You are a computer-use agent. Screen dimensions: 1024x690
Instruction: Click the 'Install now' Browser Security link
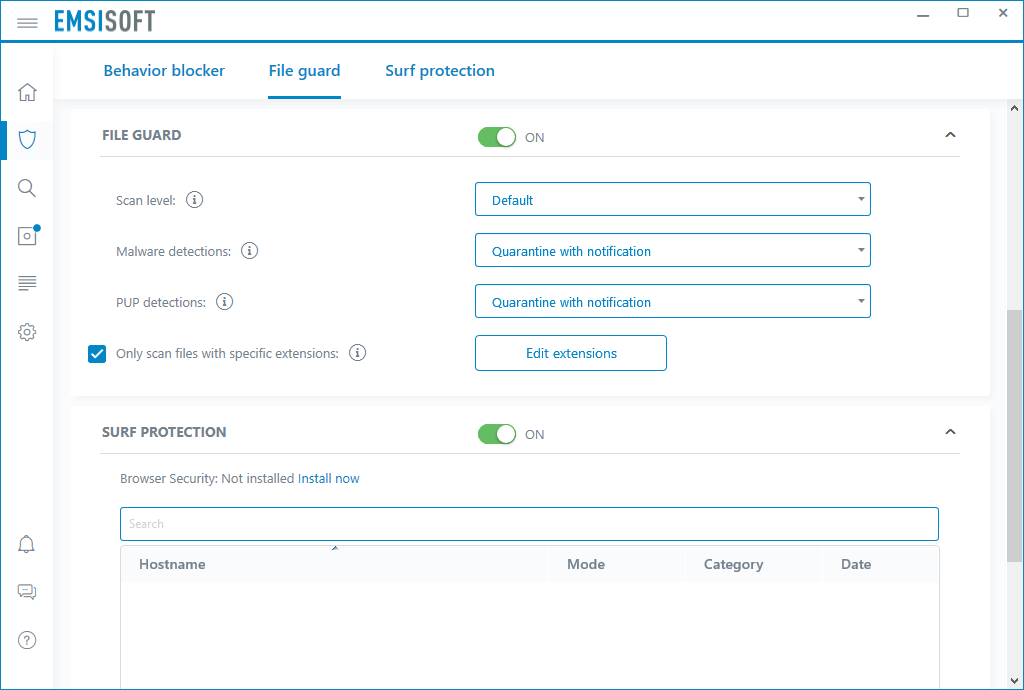(329, 478)
